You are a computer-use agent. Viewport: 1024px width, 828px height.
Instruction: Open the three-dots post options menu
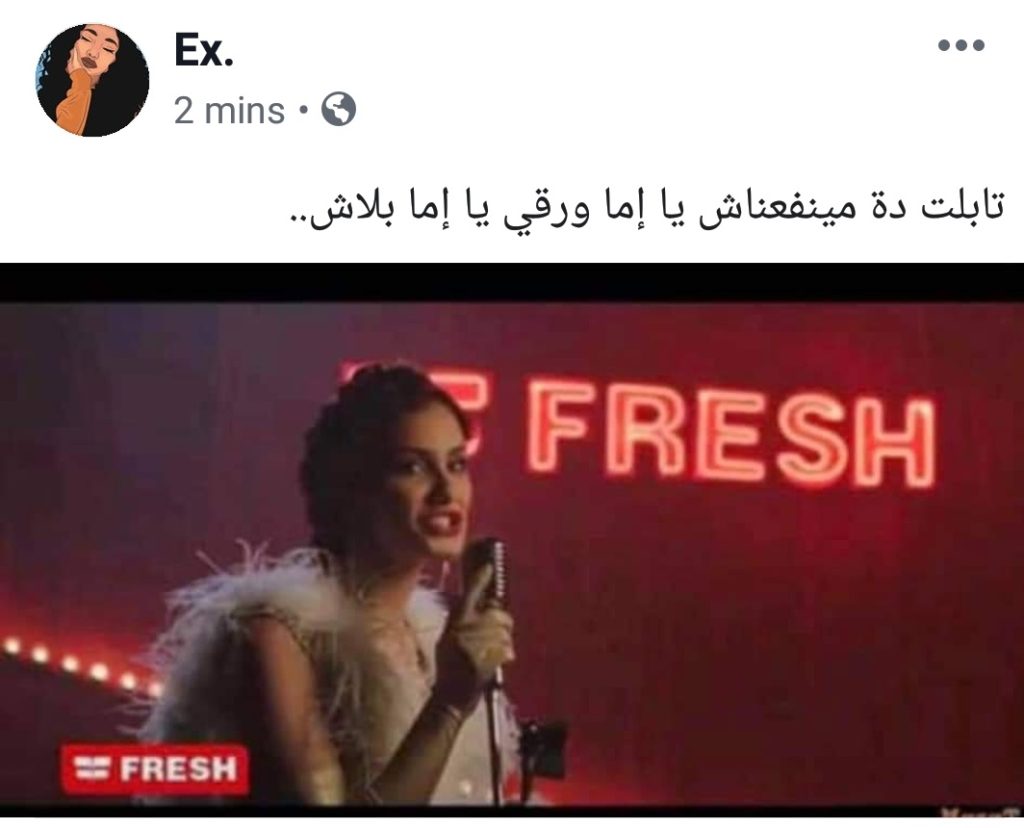961,46
